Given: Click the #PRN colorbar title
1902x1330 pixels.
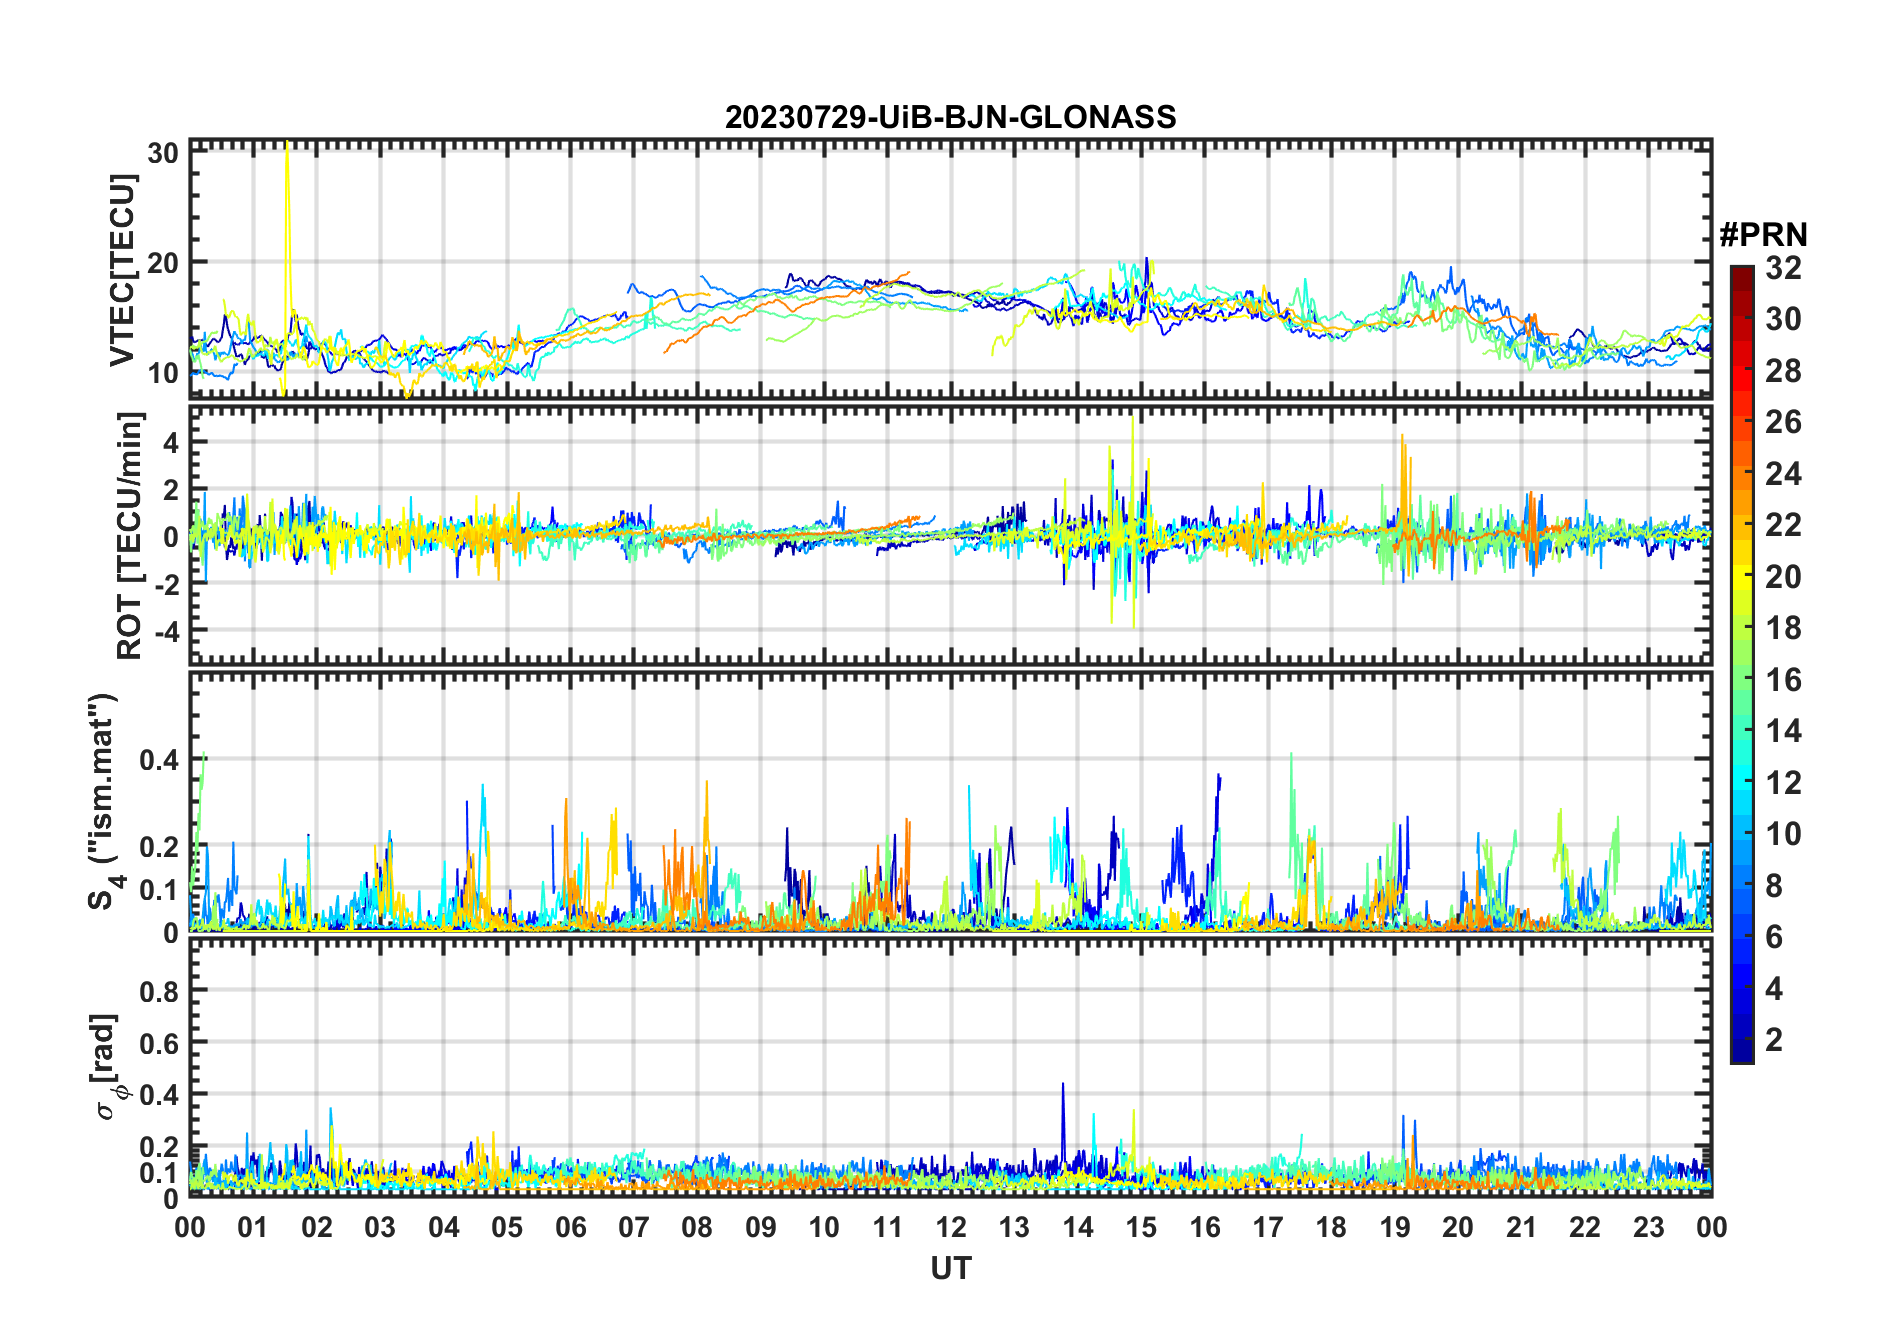Looking at the screenshot, I should (x=1763, y=235).
